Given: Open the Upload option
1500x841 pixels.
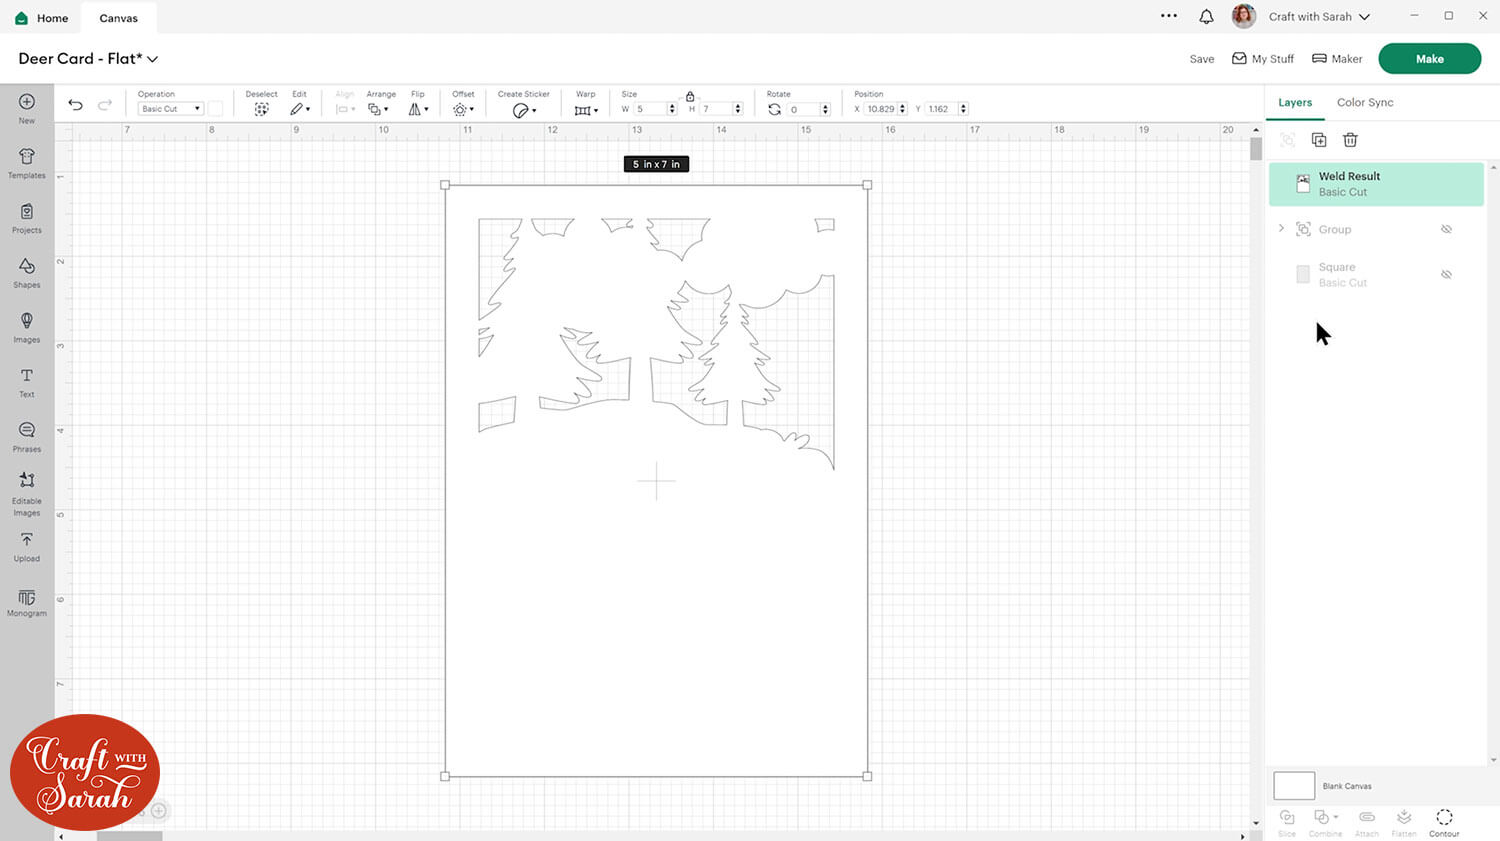Looking at the screenshot, I should point(27,545).
